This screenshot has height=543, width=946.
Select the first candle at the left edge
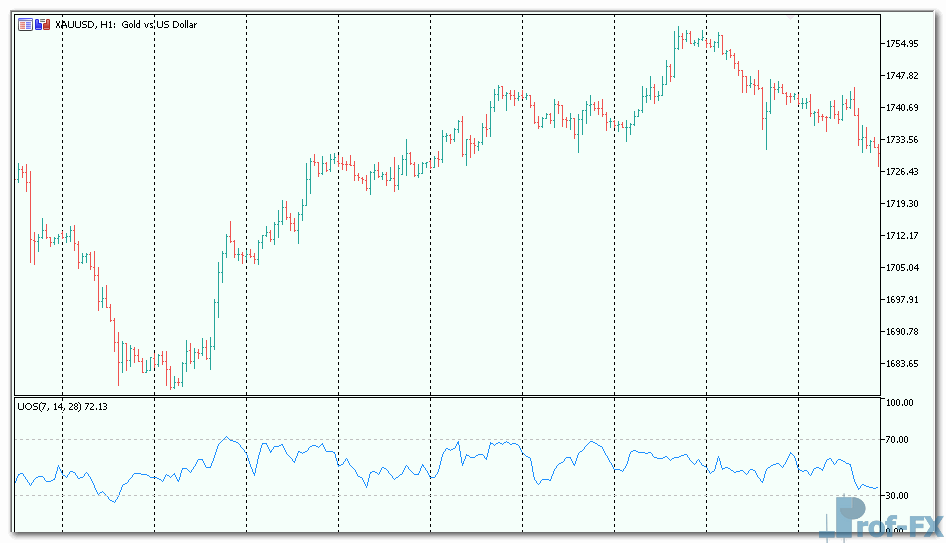[19, 173]
